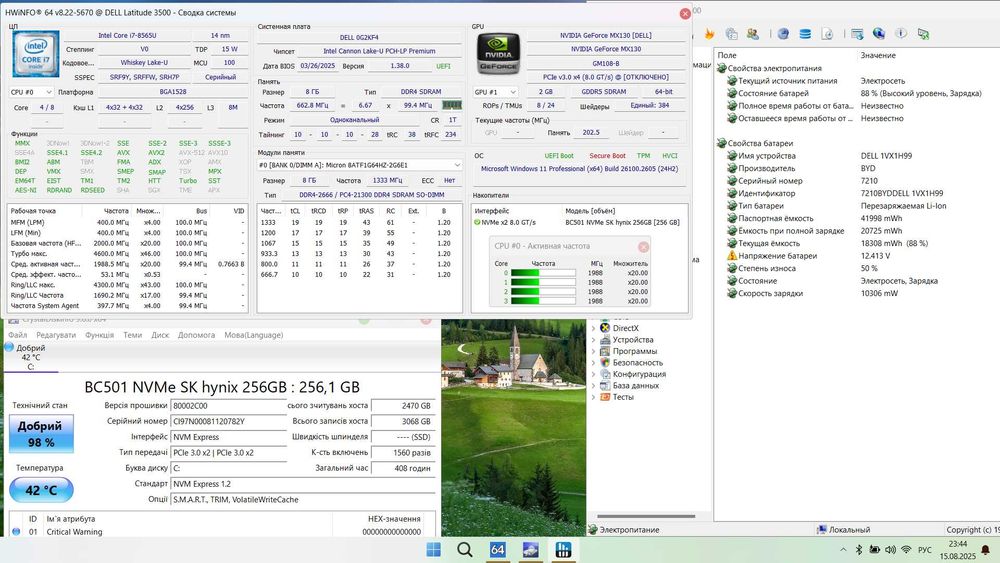Click the 42 °C temperature button
1000x563 pixels.
[x=41, y=490]
